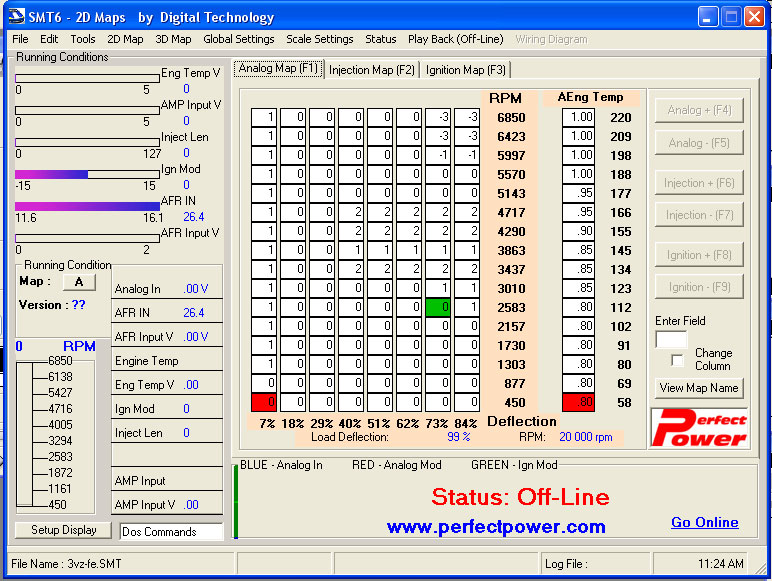Select the -3 cell at 6850 RPM, 84% column

tap(467, 117)
